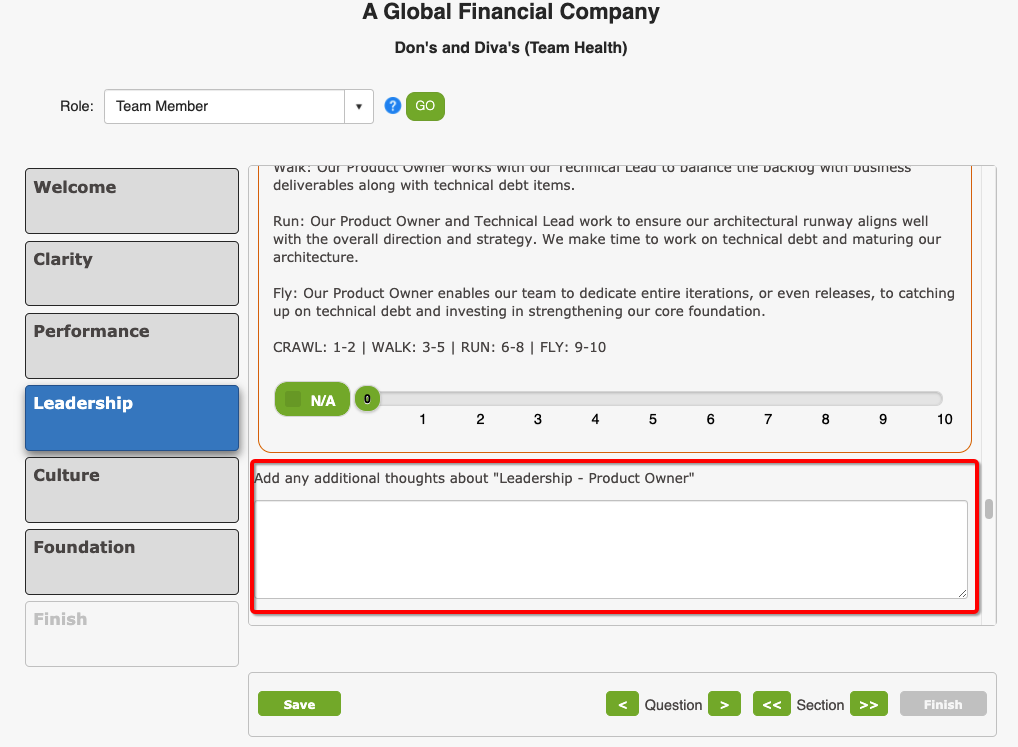Switch to the Clarity section
1018x747 pixels.
tap(132, 273)
